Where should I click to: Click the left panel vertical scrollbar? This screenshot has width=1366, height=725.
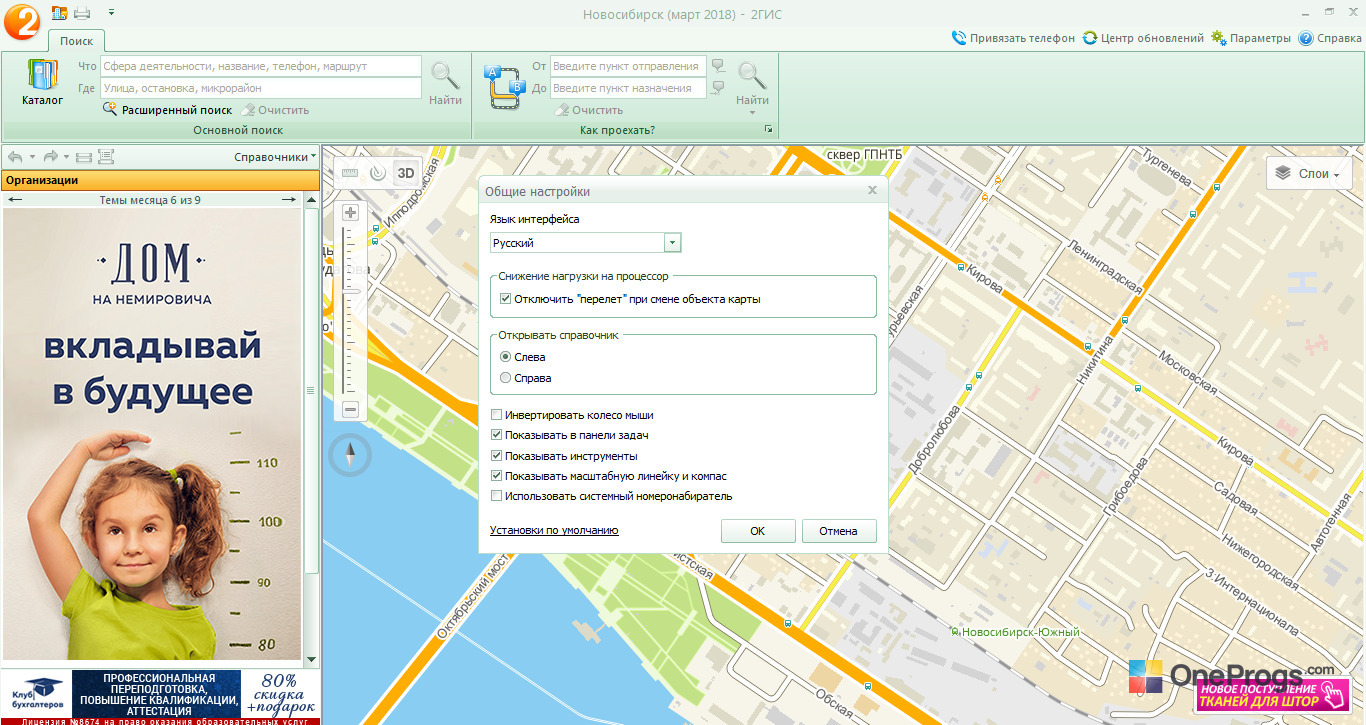[x=312, y=390]
